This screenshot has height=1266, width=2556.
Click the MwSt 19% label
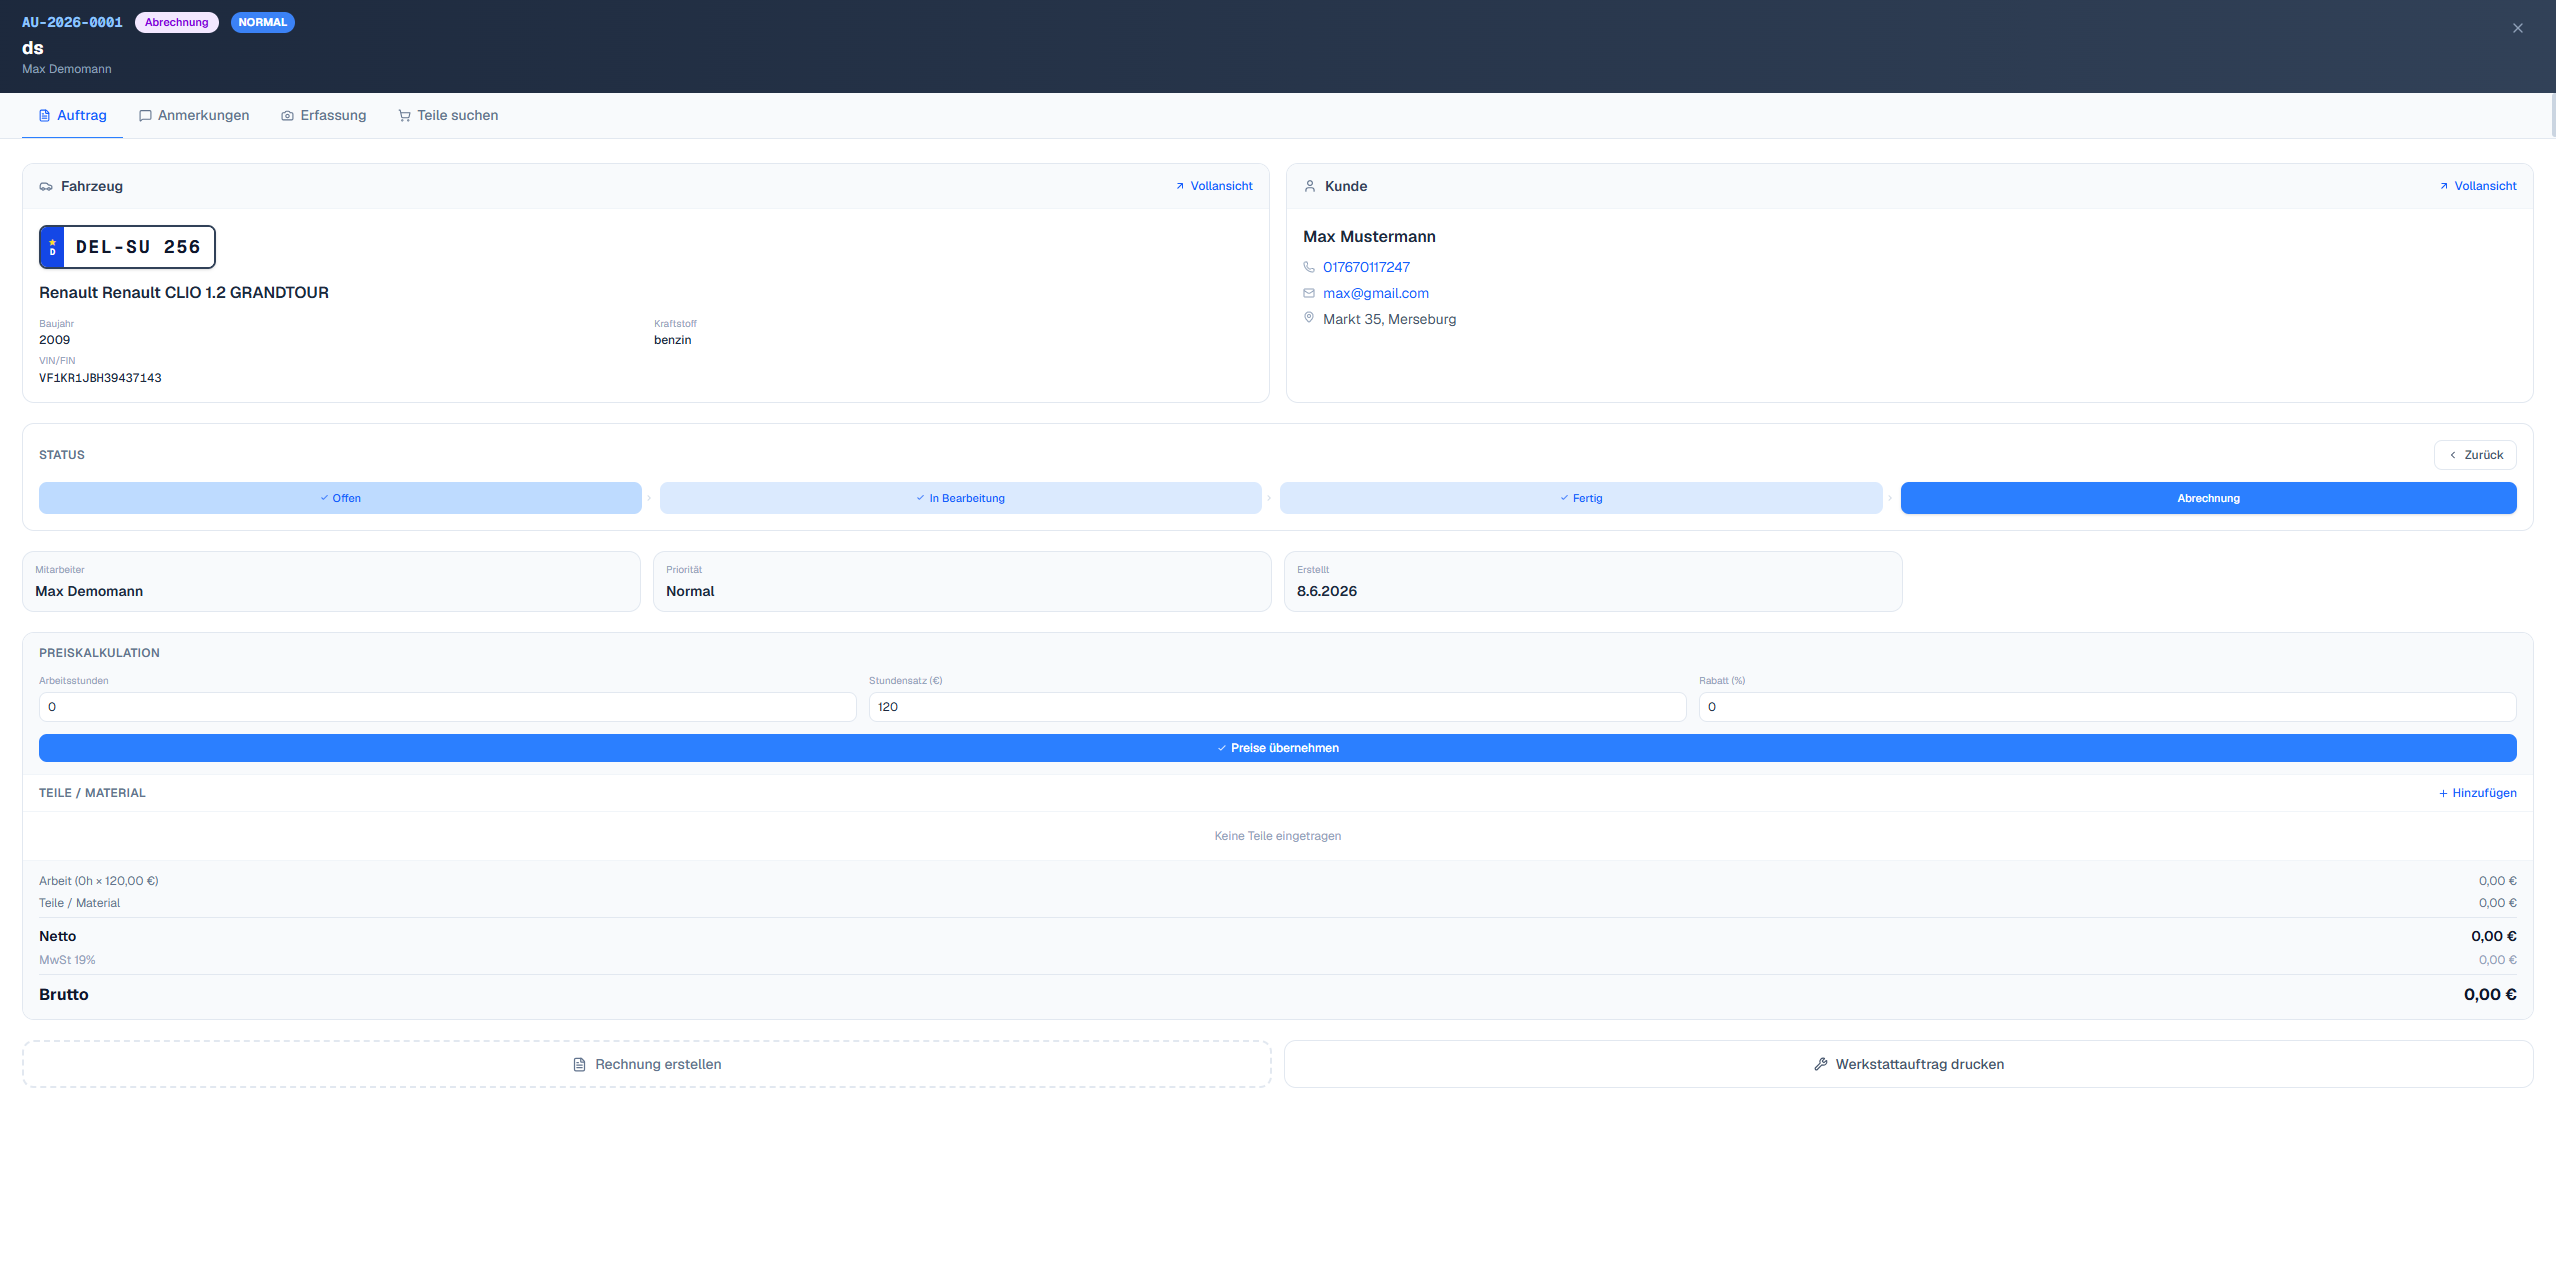point(67,960)
